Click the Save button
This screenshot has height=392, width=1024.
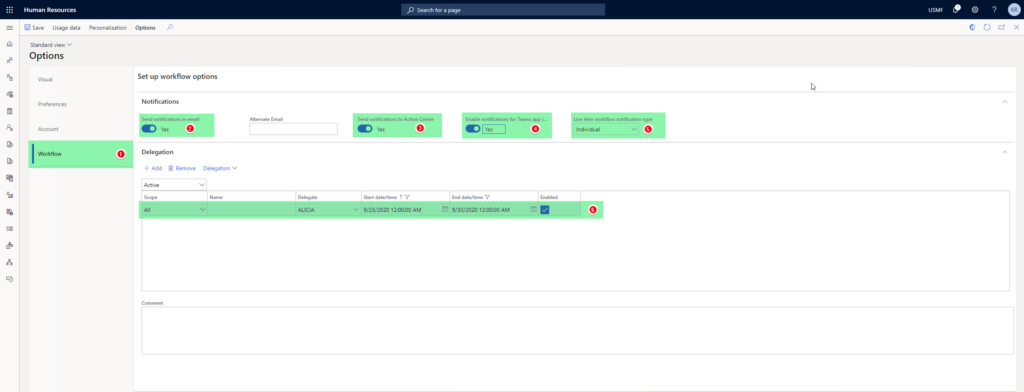pyautogui.click(x=34, y=27)
